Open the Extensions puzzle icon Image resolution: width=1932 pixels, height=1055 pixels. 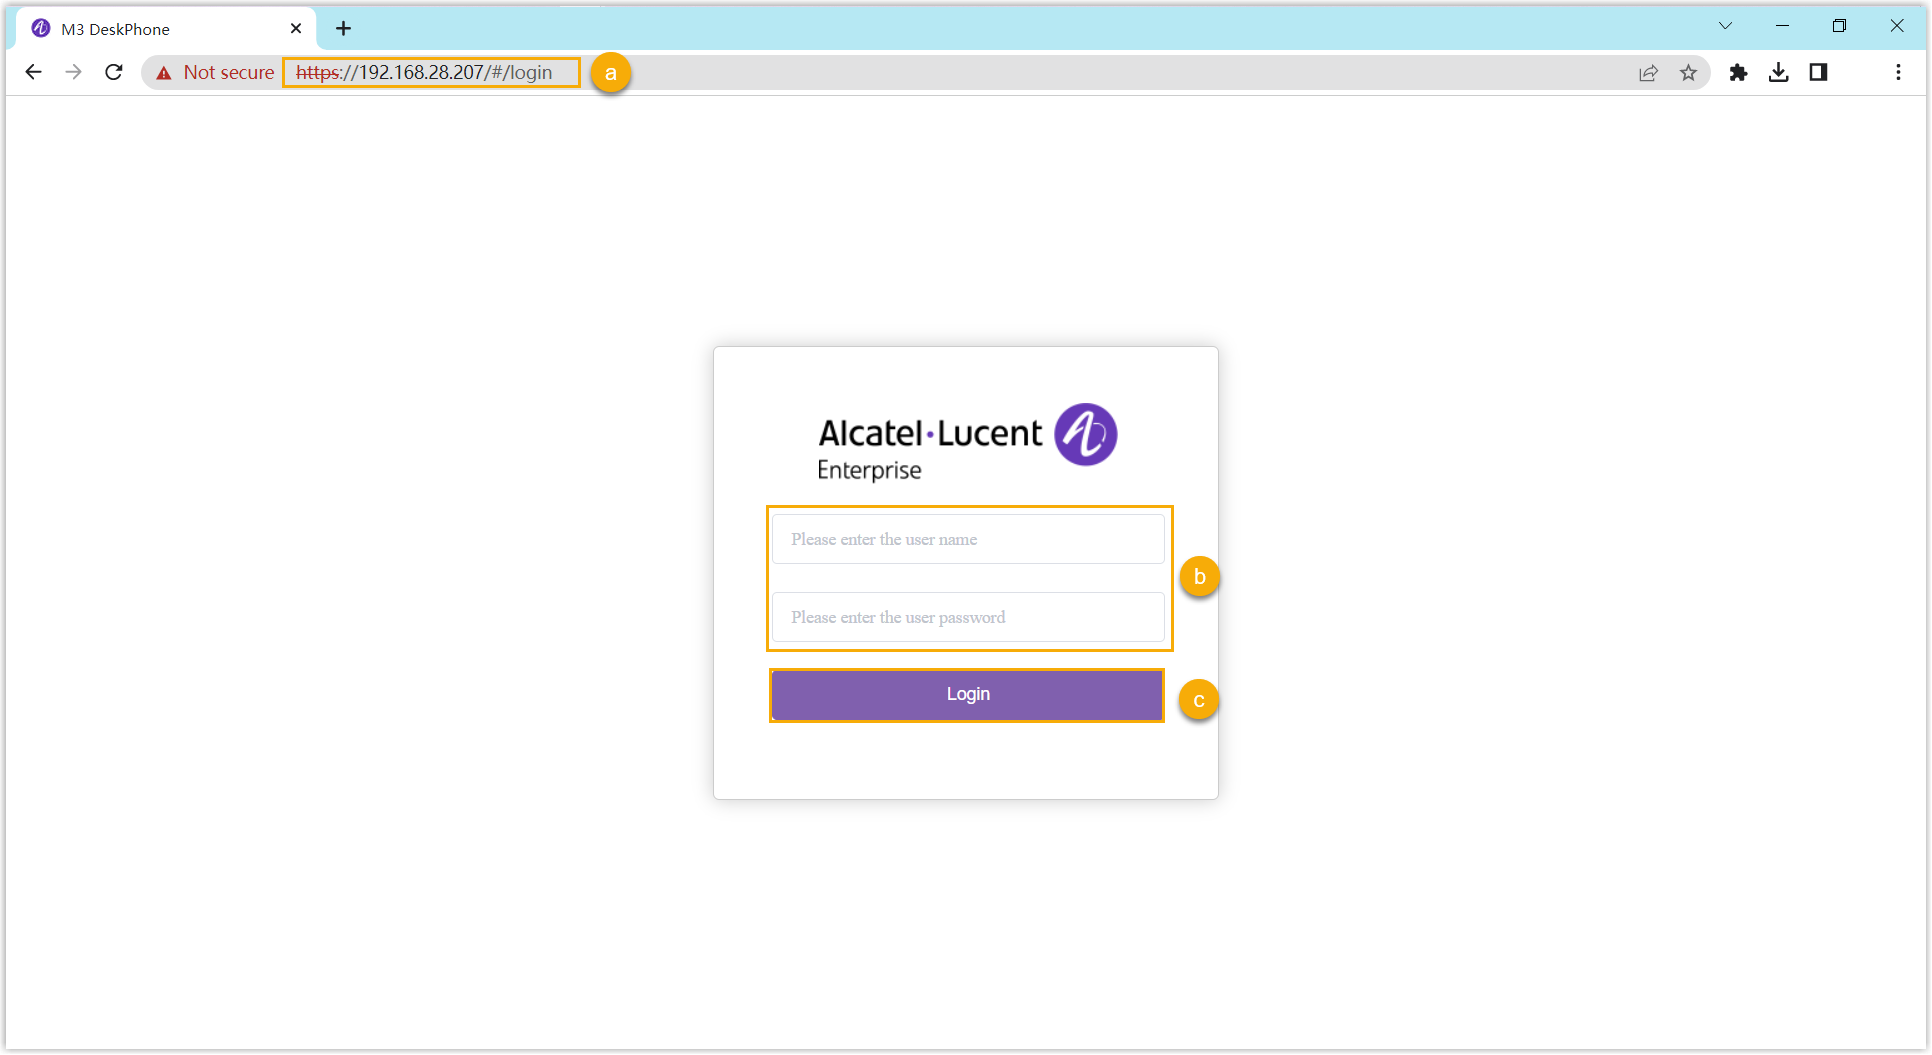(1738, 72)
